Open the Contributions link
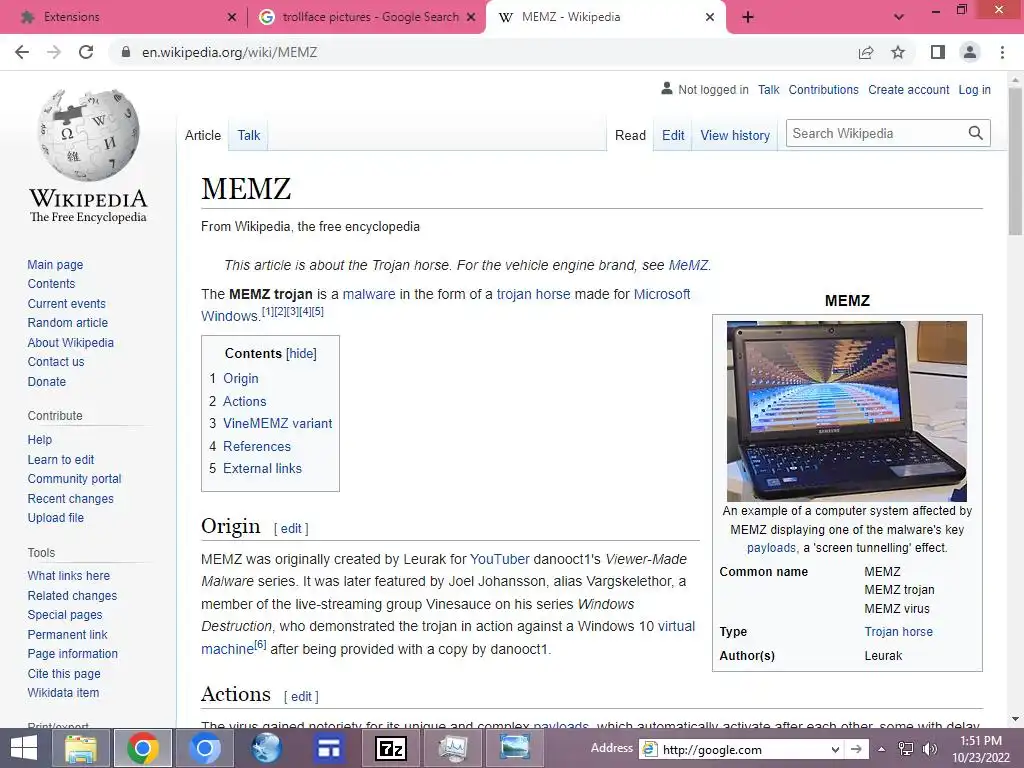The image size is (1024, 768). [x=823, y=89]
